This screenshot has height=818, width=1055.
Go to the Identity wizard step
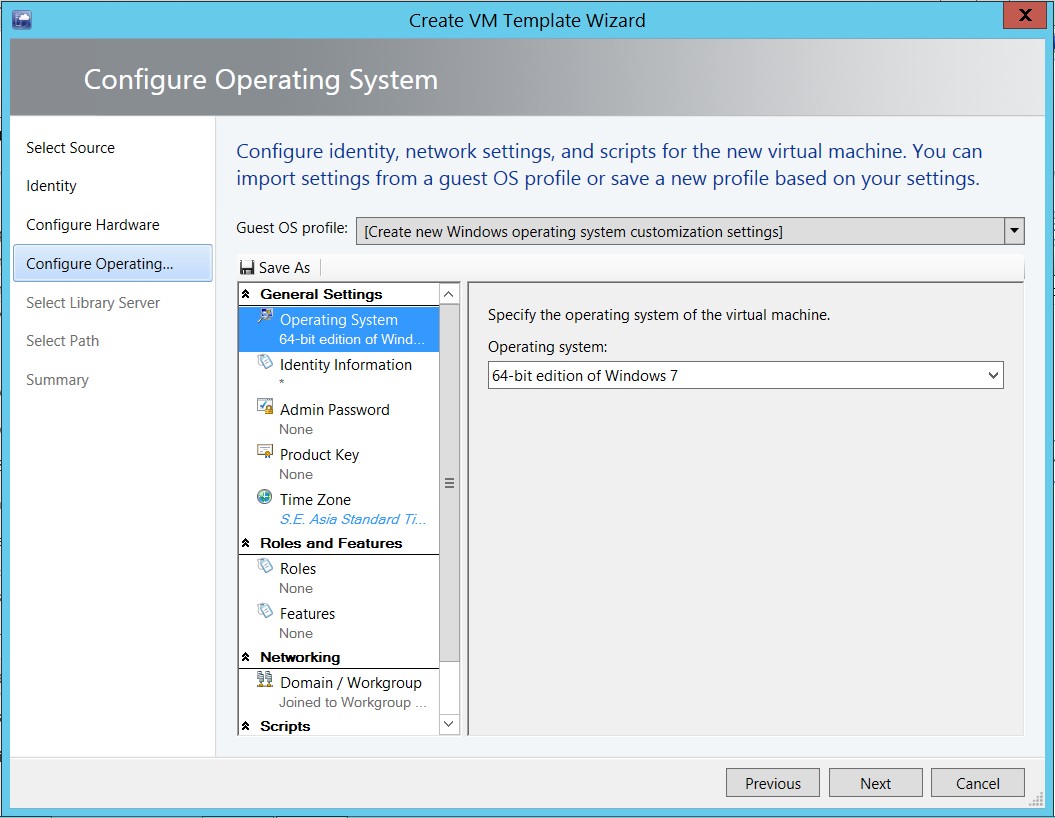point(51,186)
